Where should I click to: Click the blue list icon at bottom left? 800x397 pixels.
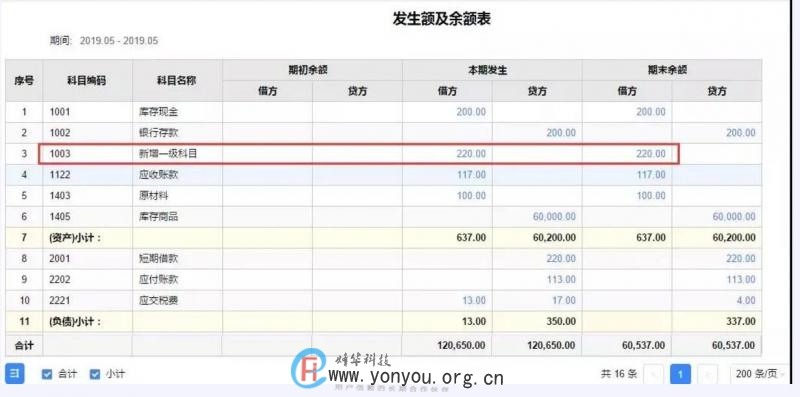(x=15, y=374)
